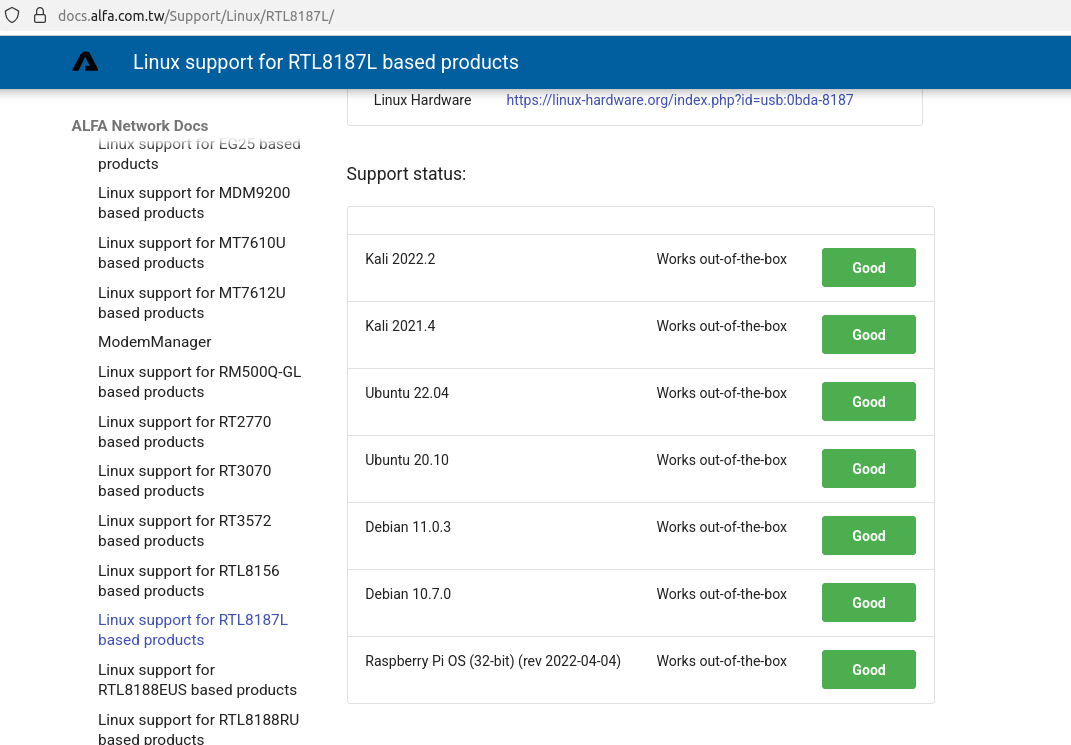Screen dimensions: 1071x745
Task: Open Linux support for RT2770 based products
Action: pyautogui.click(x=184, y=432)
